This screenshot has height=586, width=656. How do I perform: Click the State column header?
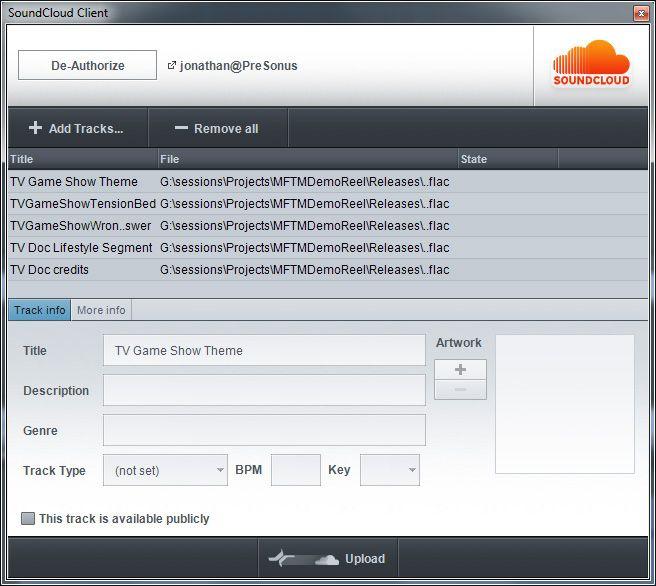click(508, 159)
